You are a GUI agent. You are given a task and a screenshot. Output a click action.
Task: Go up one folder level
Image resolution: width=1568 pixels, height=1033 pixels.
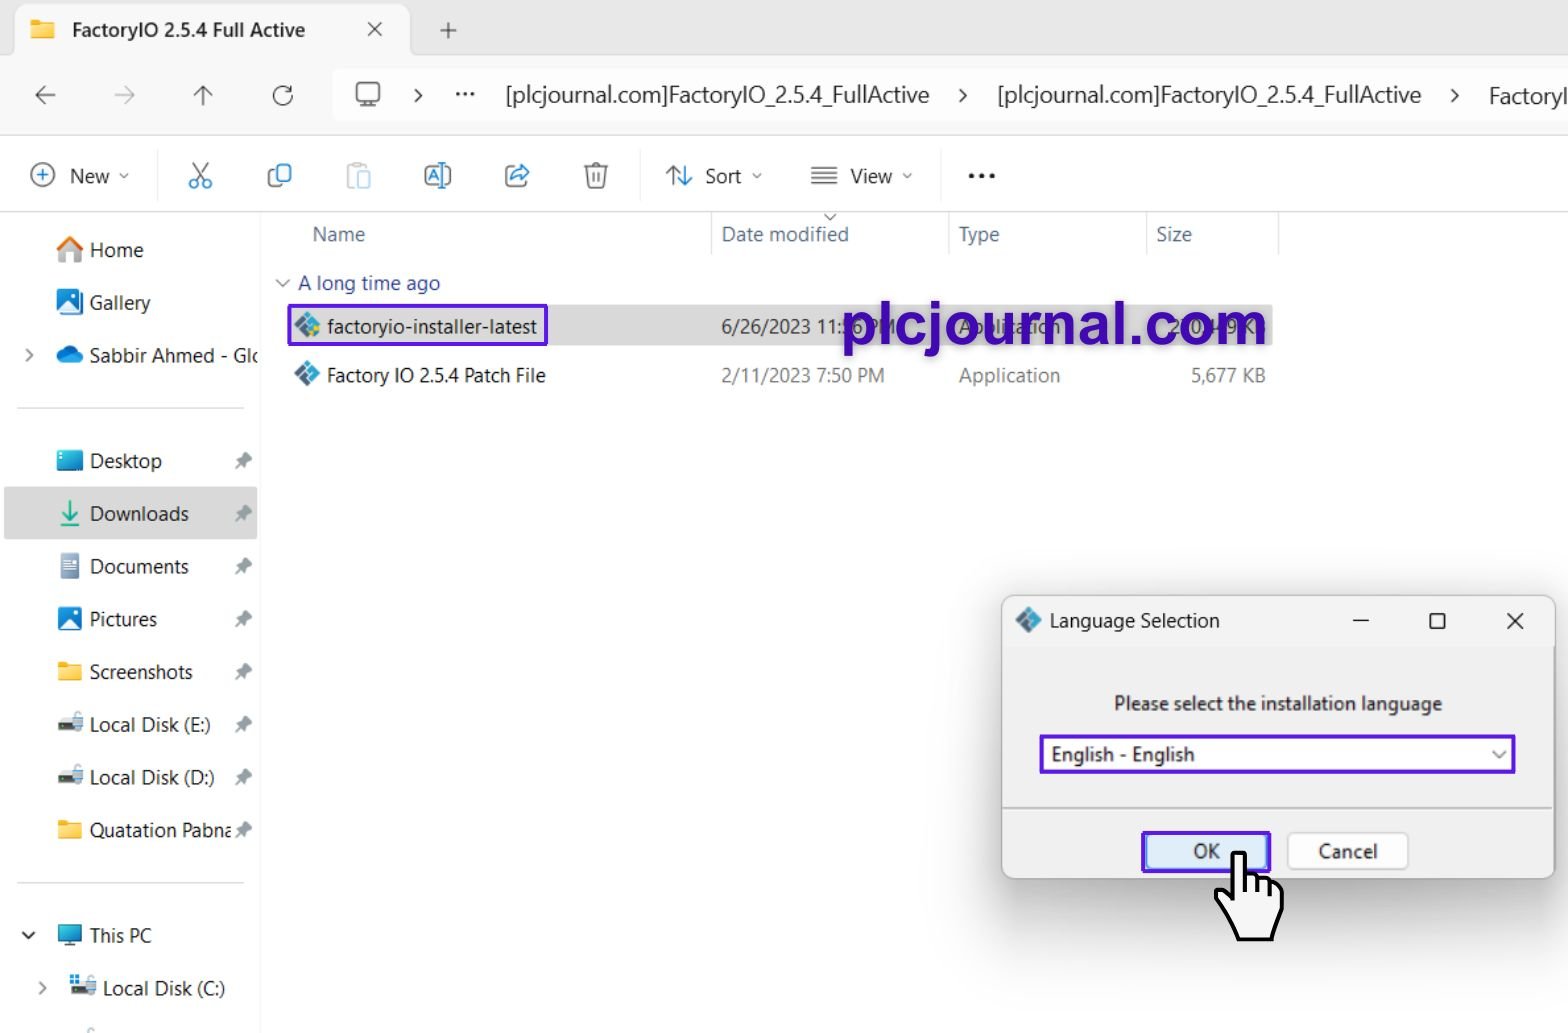point(203,95)
